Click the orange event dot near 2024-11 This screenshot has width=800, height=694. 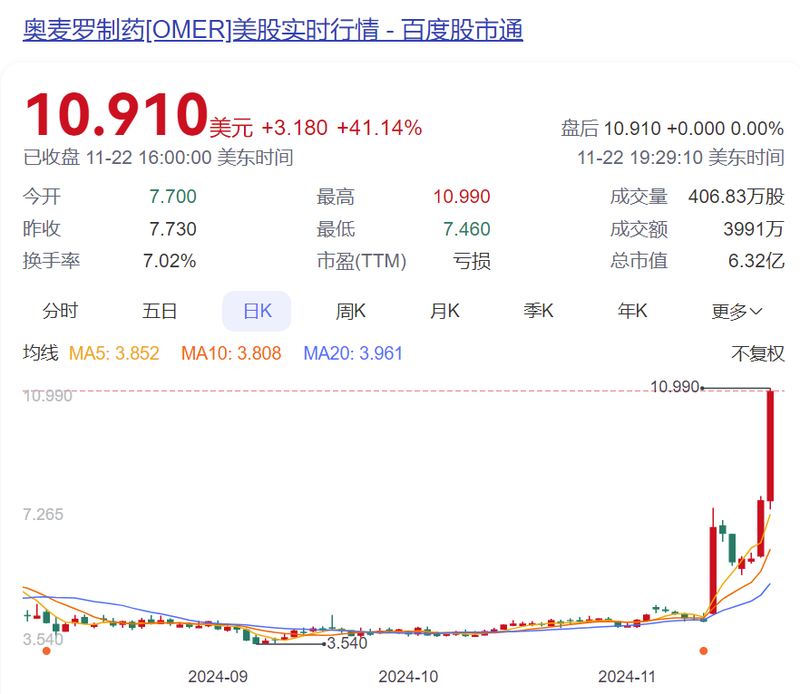[x=704, y=651]
